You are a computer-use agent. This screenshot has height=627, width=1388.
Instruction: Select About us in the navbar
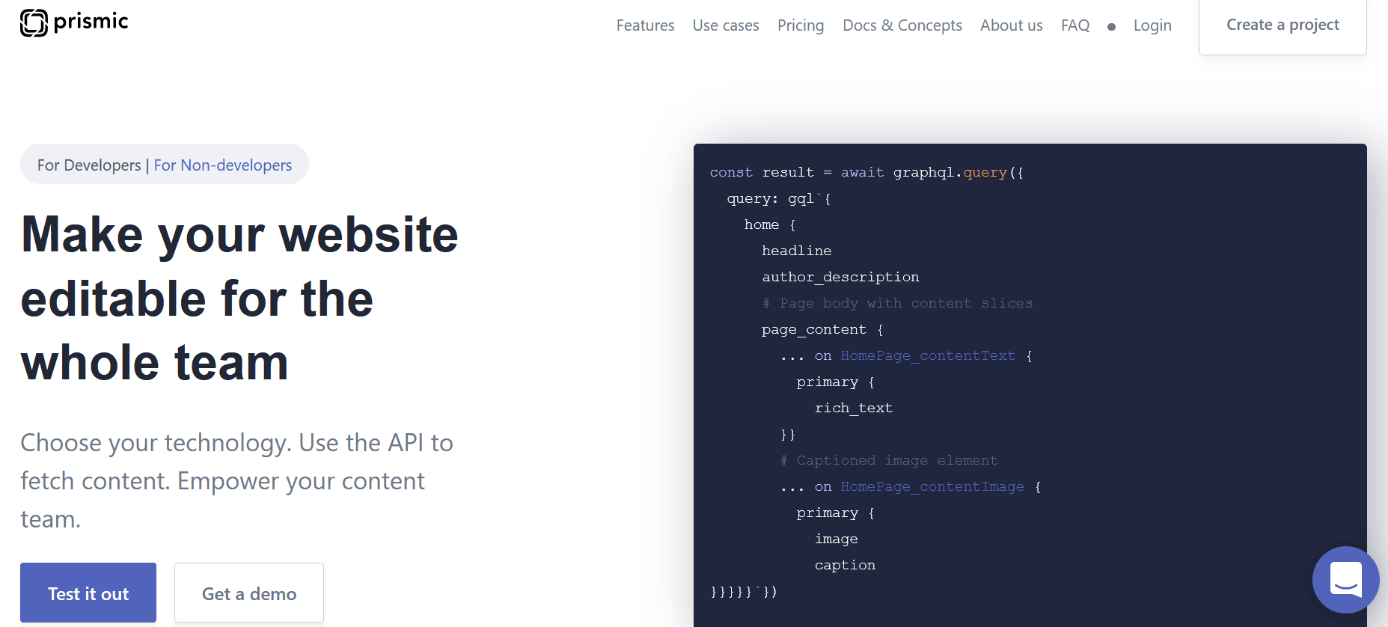pyautogui.click(x=1011, y=26)
